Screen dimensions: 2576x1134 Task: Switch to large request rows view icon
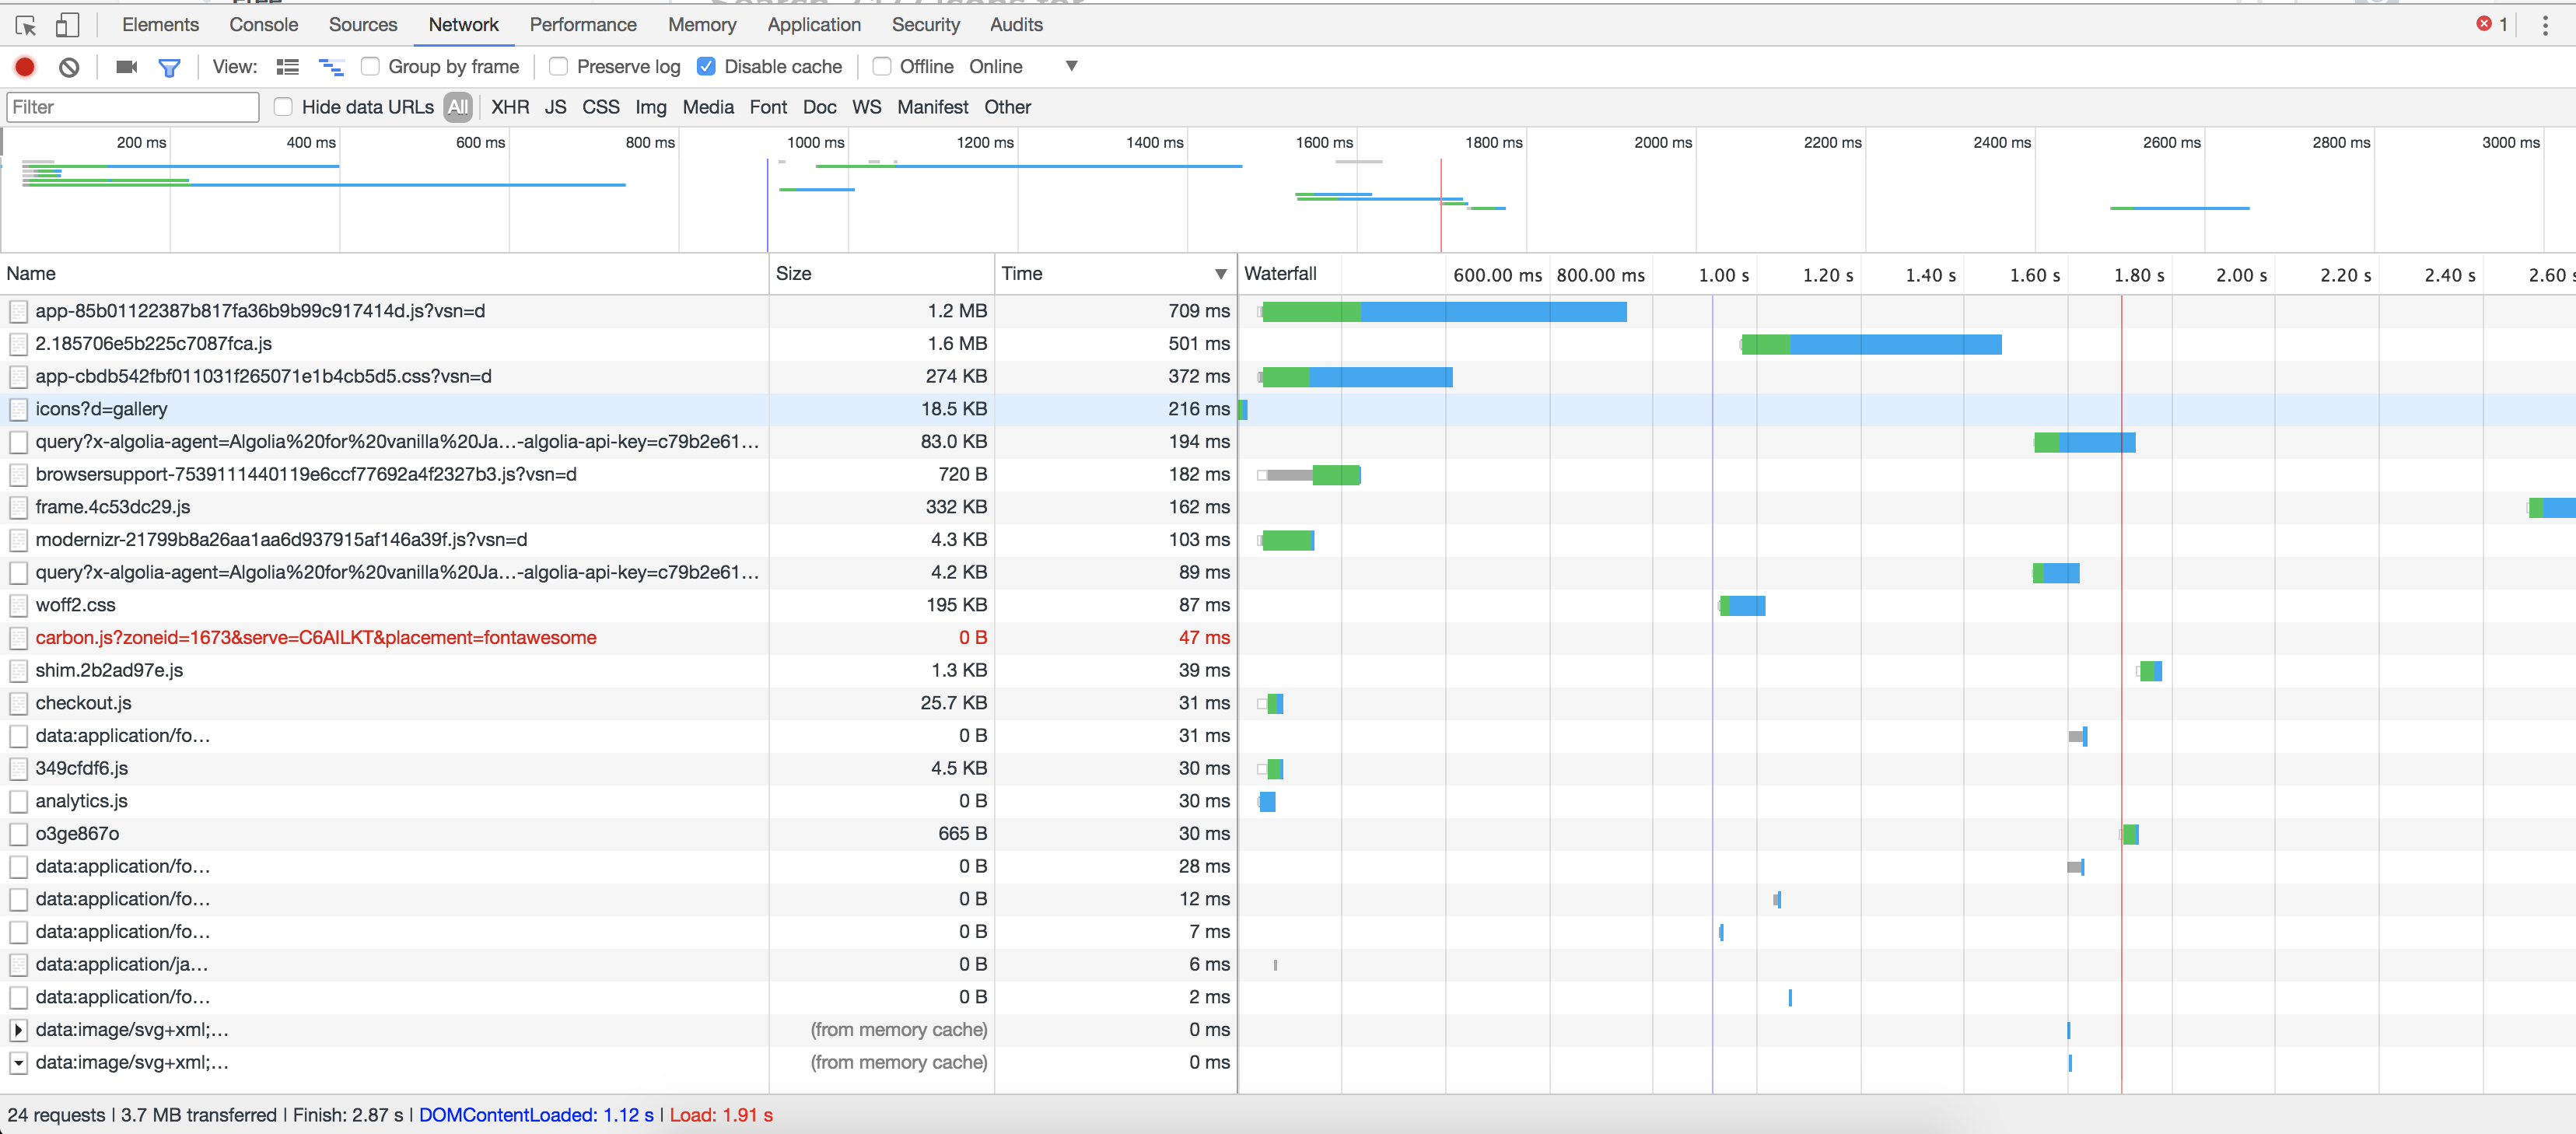[288, 67]
